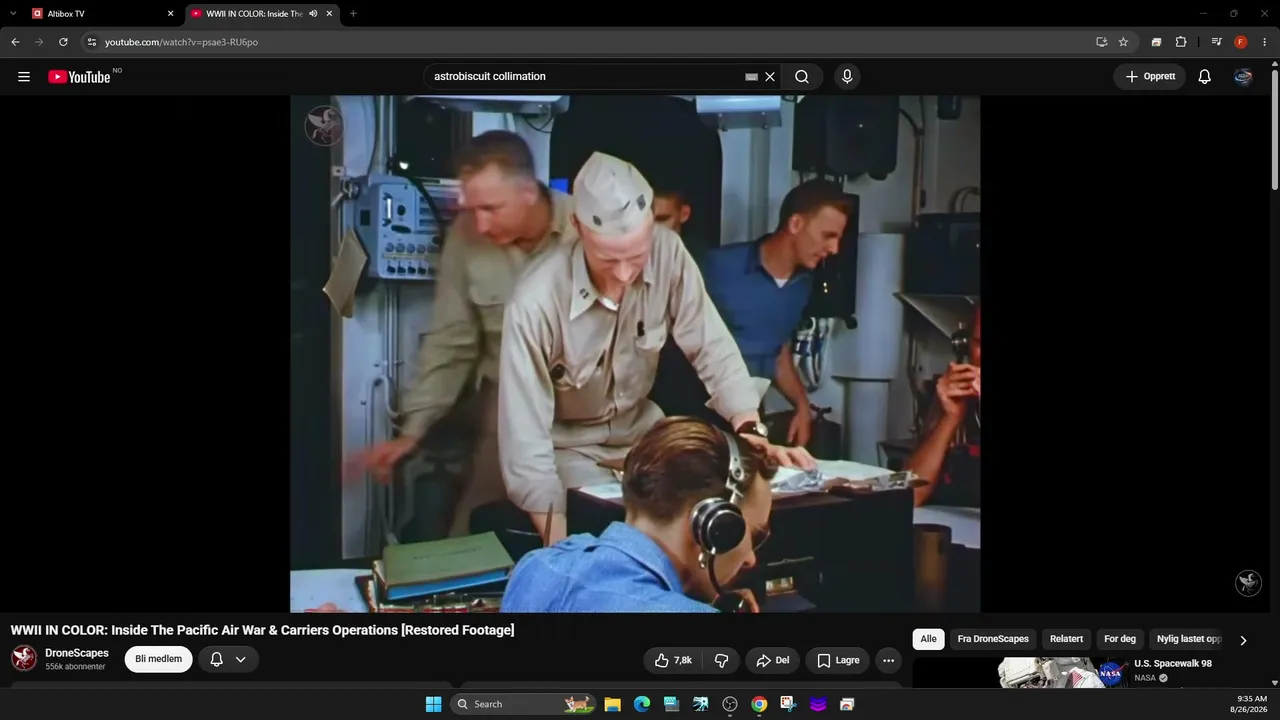Expand the subscription notification options chevron
The height and width of the screenshot is (720, 1280).
pos(241,660)
